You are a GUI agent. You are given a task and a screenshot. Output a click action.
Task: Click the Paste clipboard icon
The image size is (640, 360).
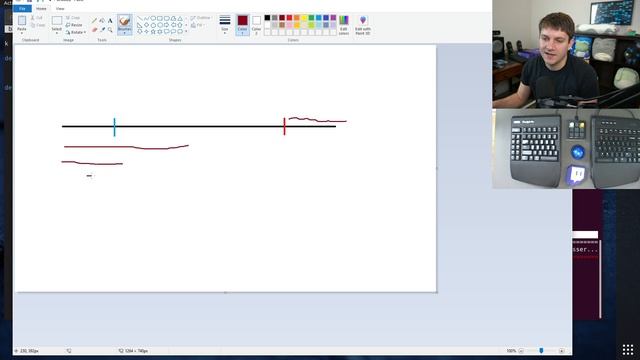pos(22,20)
